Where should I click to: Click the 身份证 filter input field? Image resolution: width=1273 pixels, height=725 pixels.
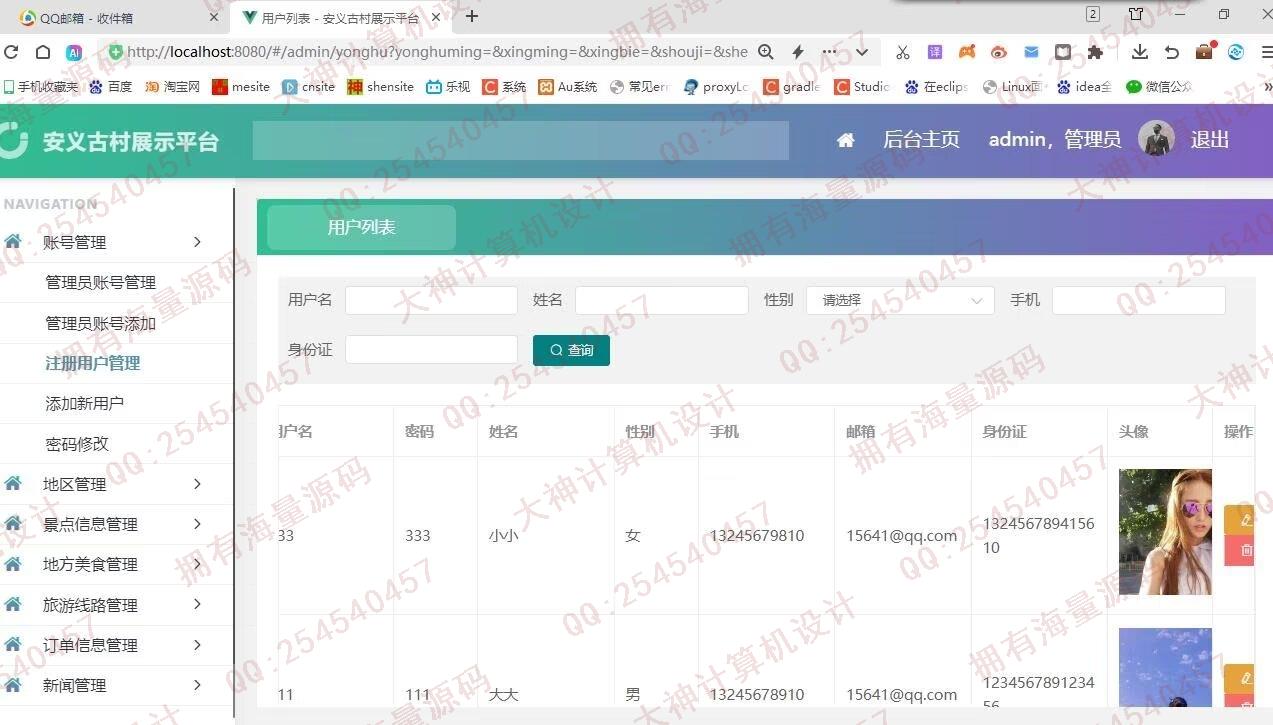tap(431, 349)
